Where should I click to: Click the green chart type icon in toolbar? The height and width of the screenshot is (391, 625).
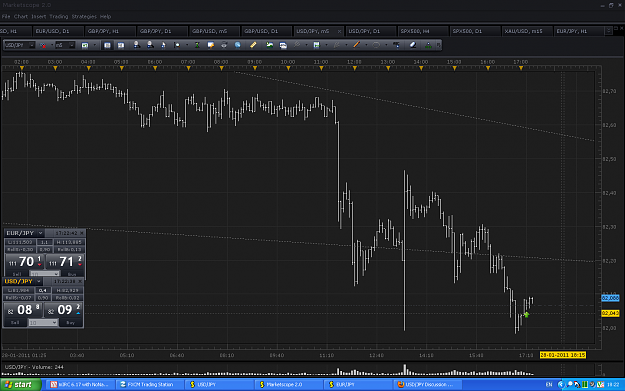[x=85, y=45]
